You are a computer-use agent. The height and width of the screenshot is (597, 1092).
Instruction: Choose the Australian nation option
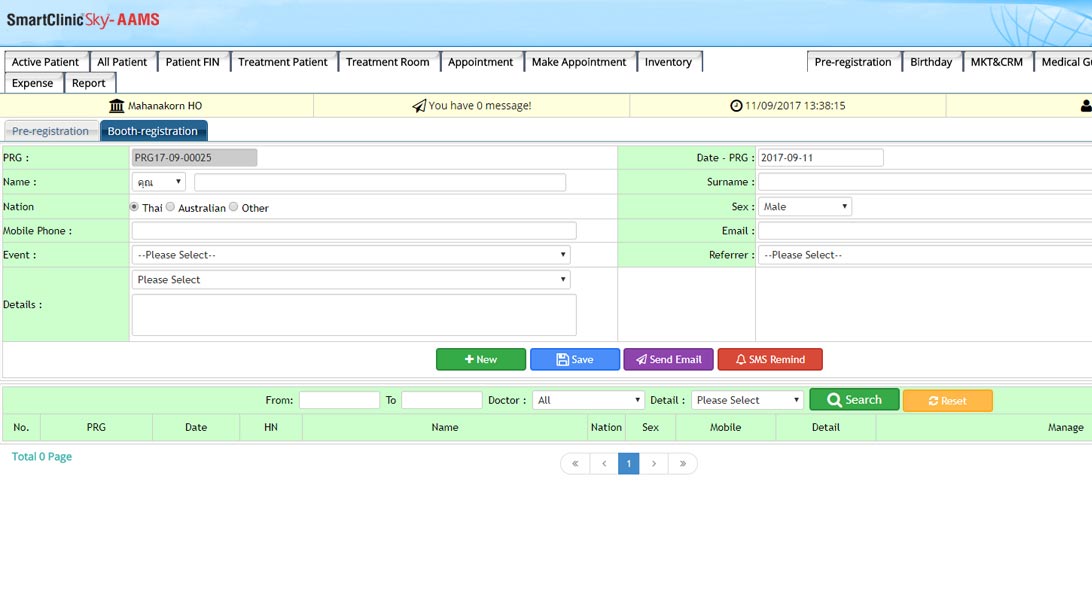pyautogui.click(x=170, y=207)
